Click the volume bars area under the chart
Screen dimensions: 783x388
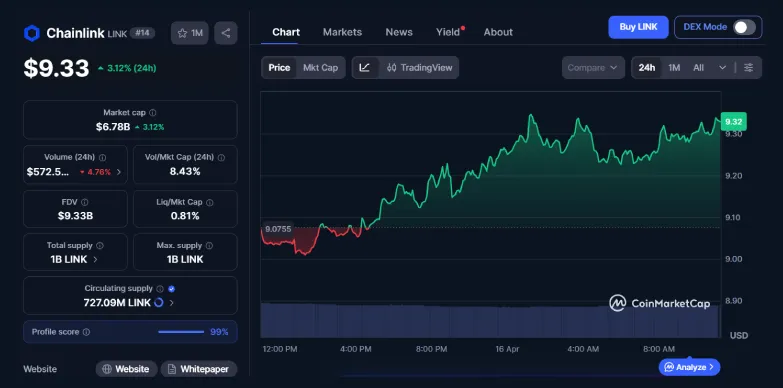[x=490, y=320]
